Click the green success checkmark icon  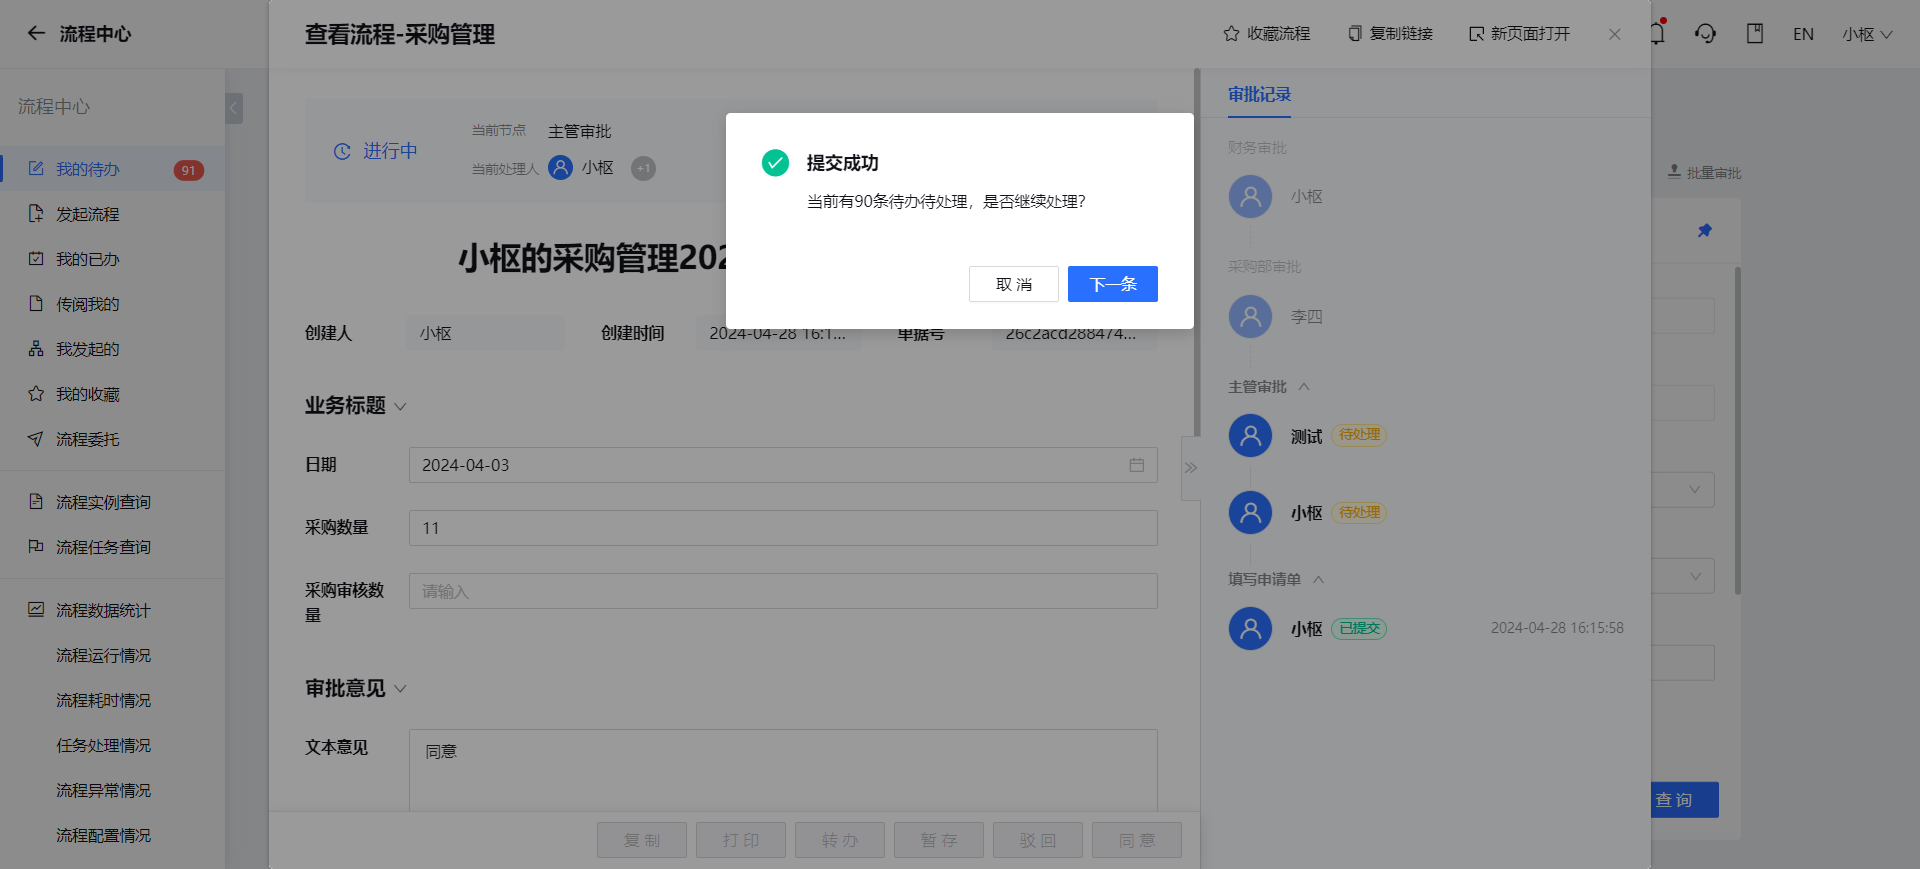click(x=775, y=162)
